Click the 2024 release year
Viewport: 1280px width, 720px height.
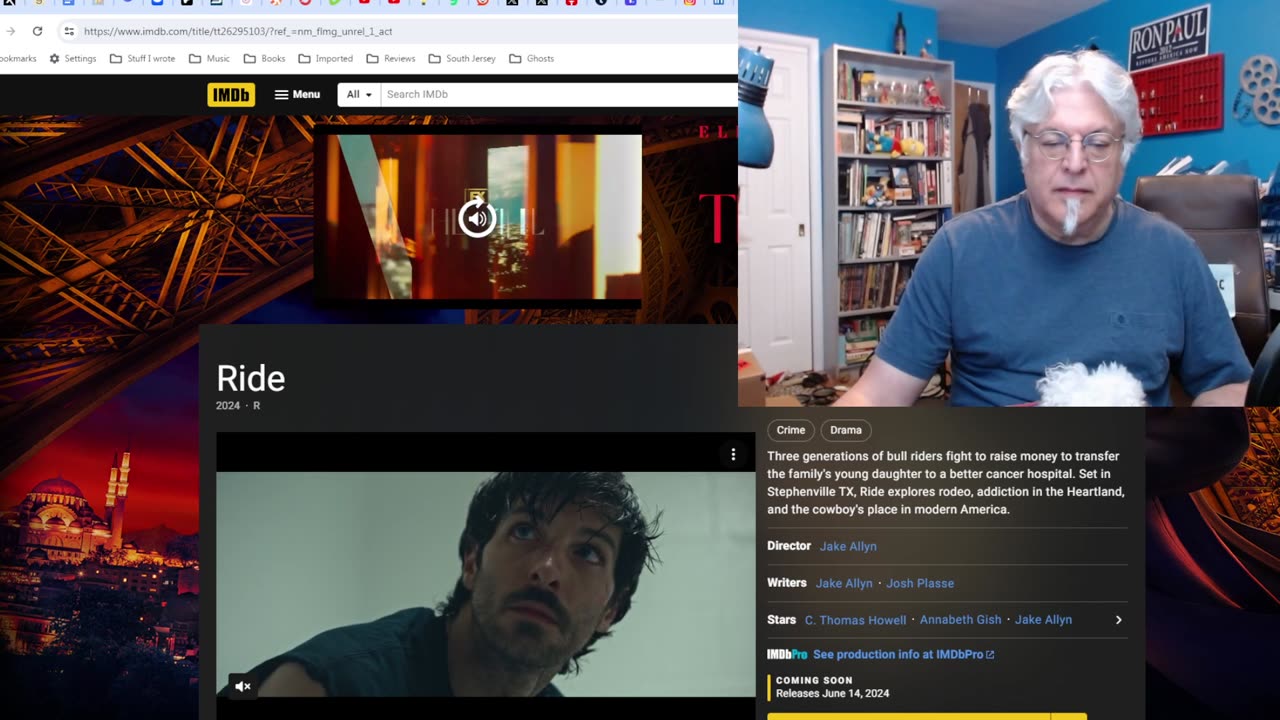pos(228,406)
